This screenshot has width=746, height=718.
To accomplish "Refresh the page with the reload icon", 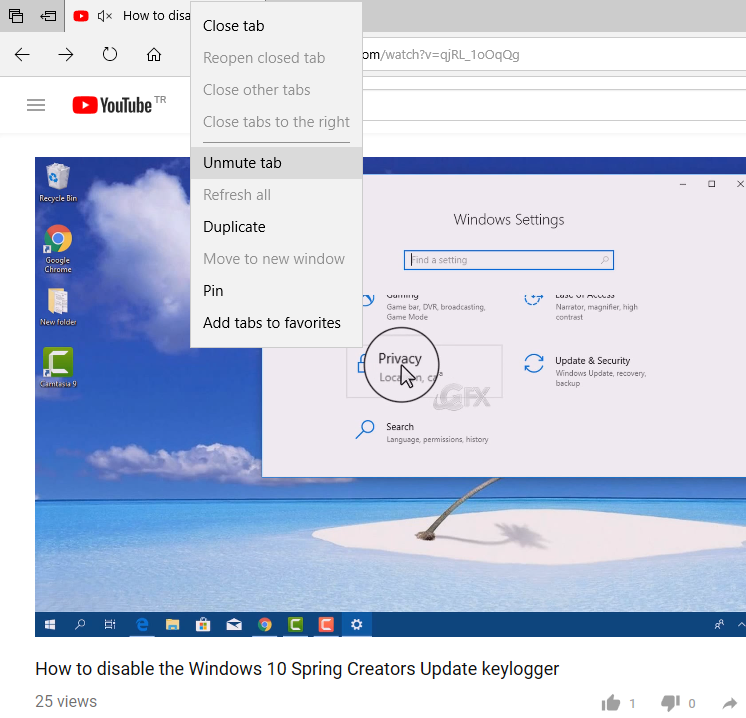I will coord(109,54).
